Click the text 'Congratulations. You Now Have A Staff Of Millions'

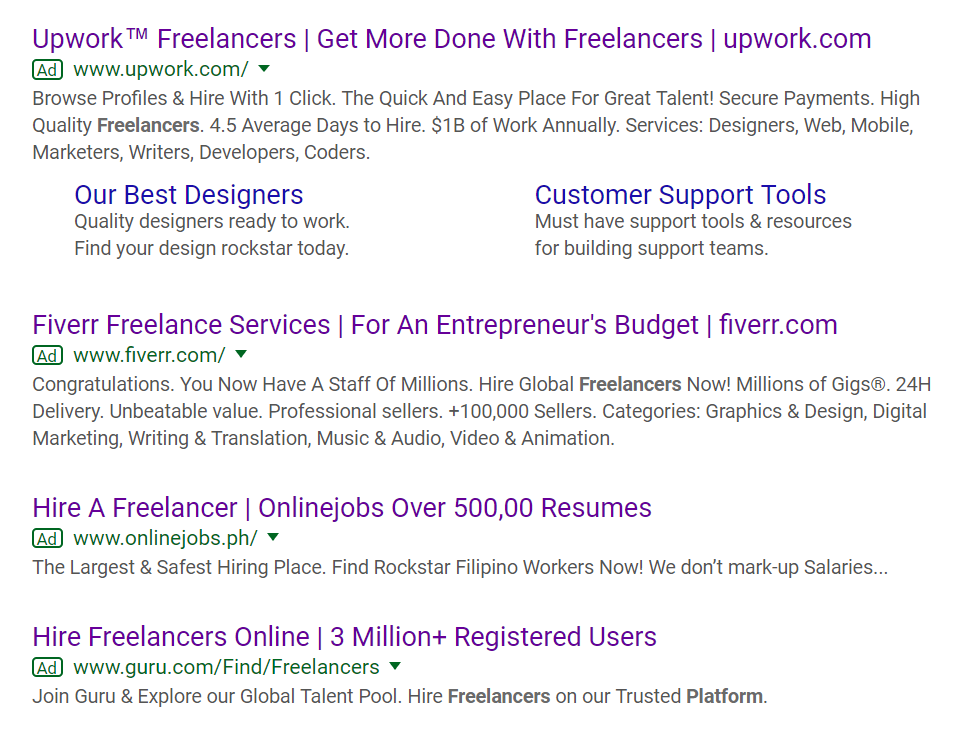(x=252, y=384)
